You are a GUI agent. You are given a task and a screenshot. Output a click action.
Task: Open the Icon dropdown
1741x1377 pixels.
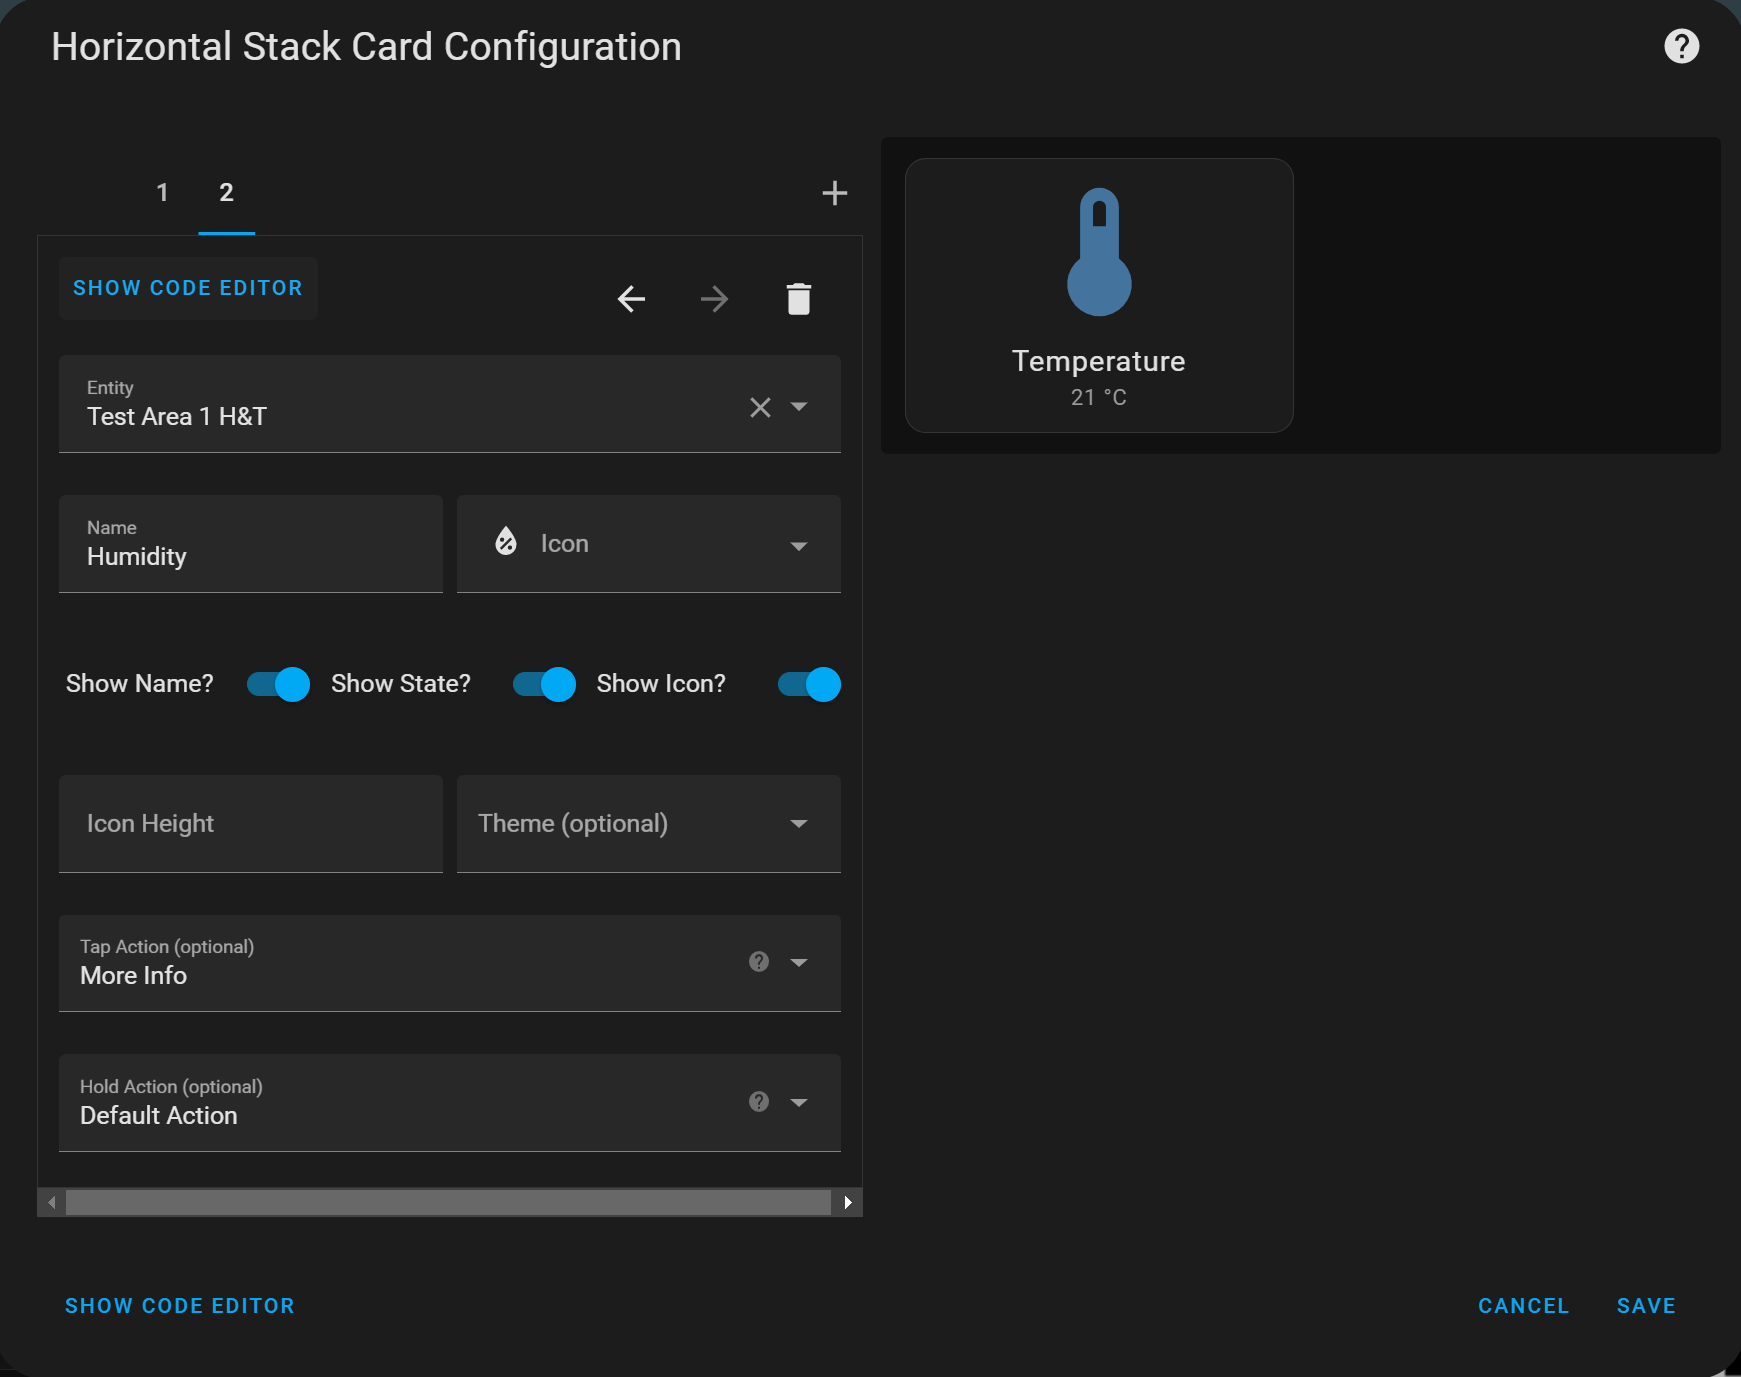coord(798,546)
